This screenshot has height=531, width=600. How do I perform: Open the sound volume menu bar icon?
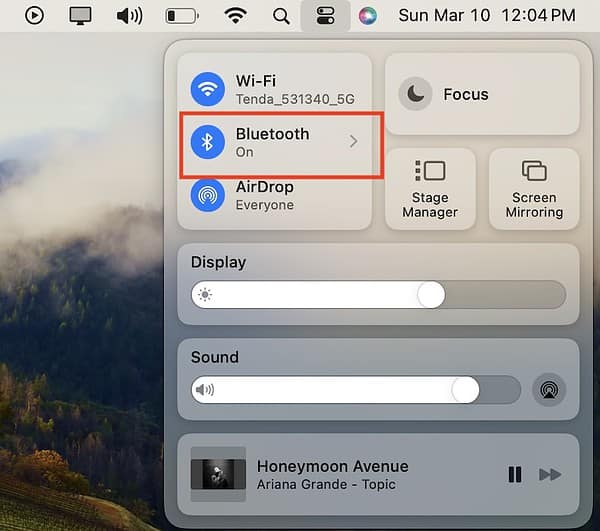click(x=129, y=16)
